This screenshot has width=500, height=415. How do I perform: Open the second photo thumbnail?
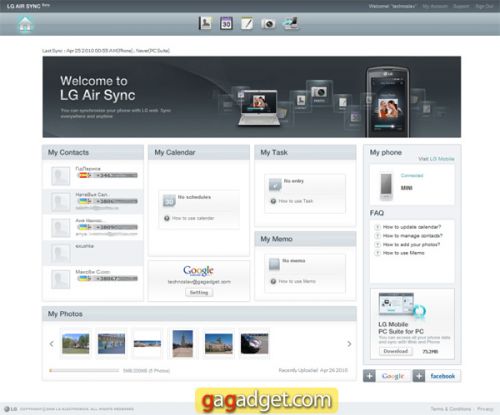coord(111,344)
